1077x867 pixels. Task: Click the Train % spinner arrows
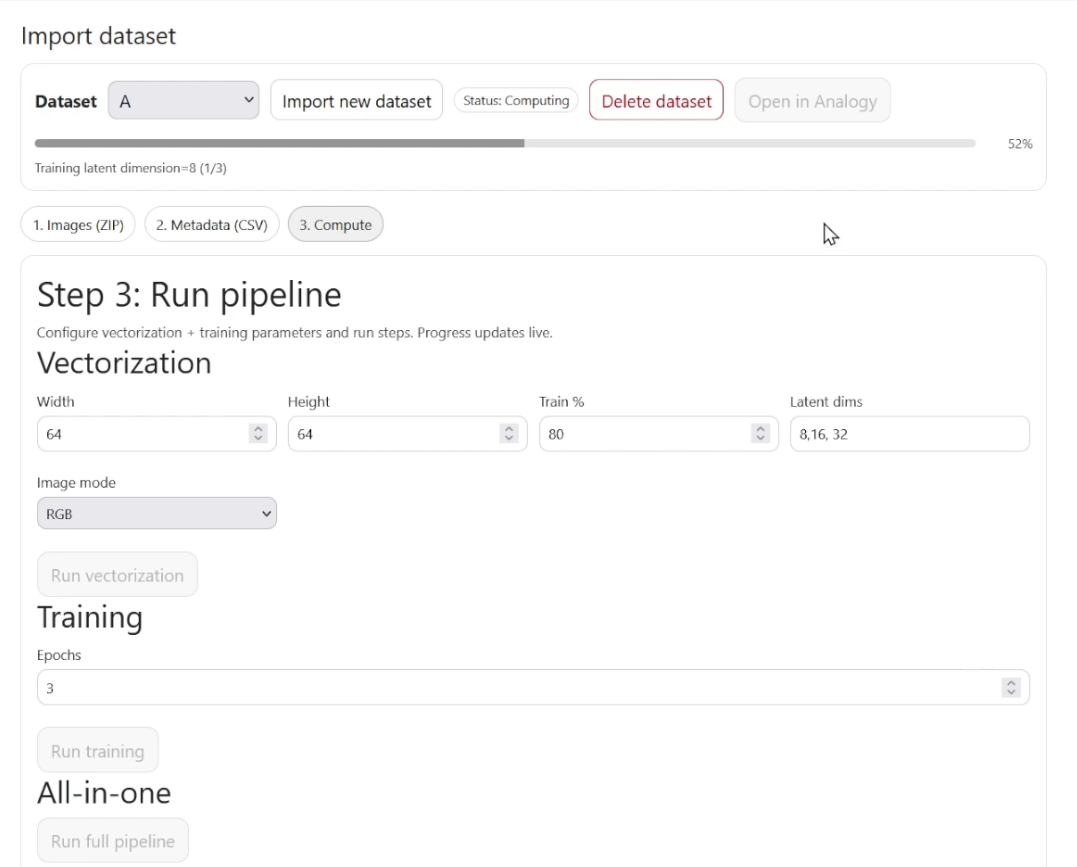pos(760,434)
